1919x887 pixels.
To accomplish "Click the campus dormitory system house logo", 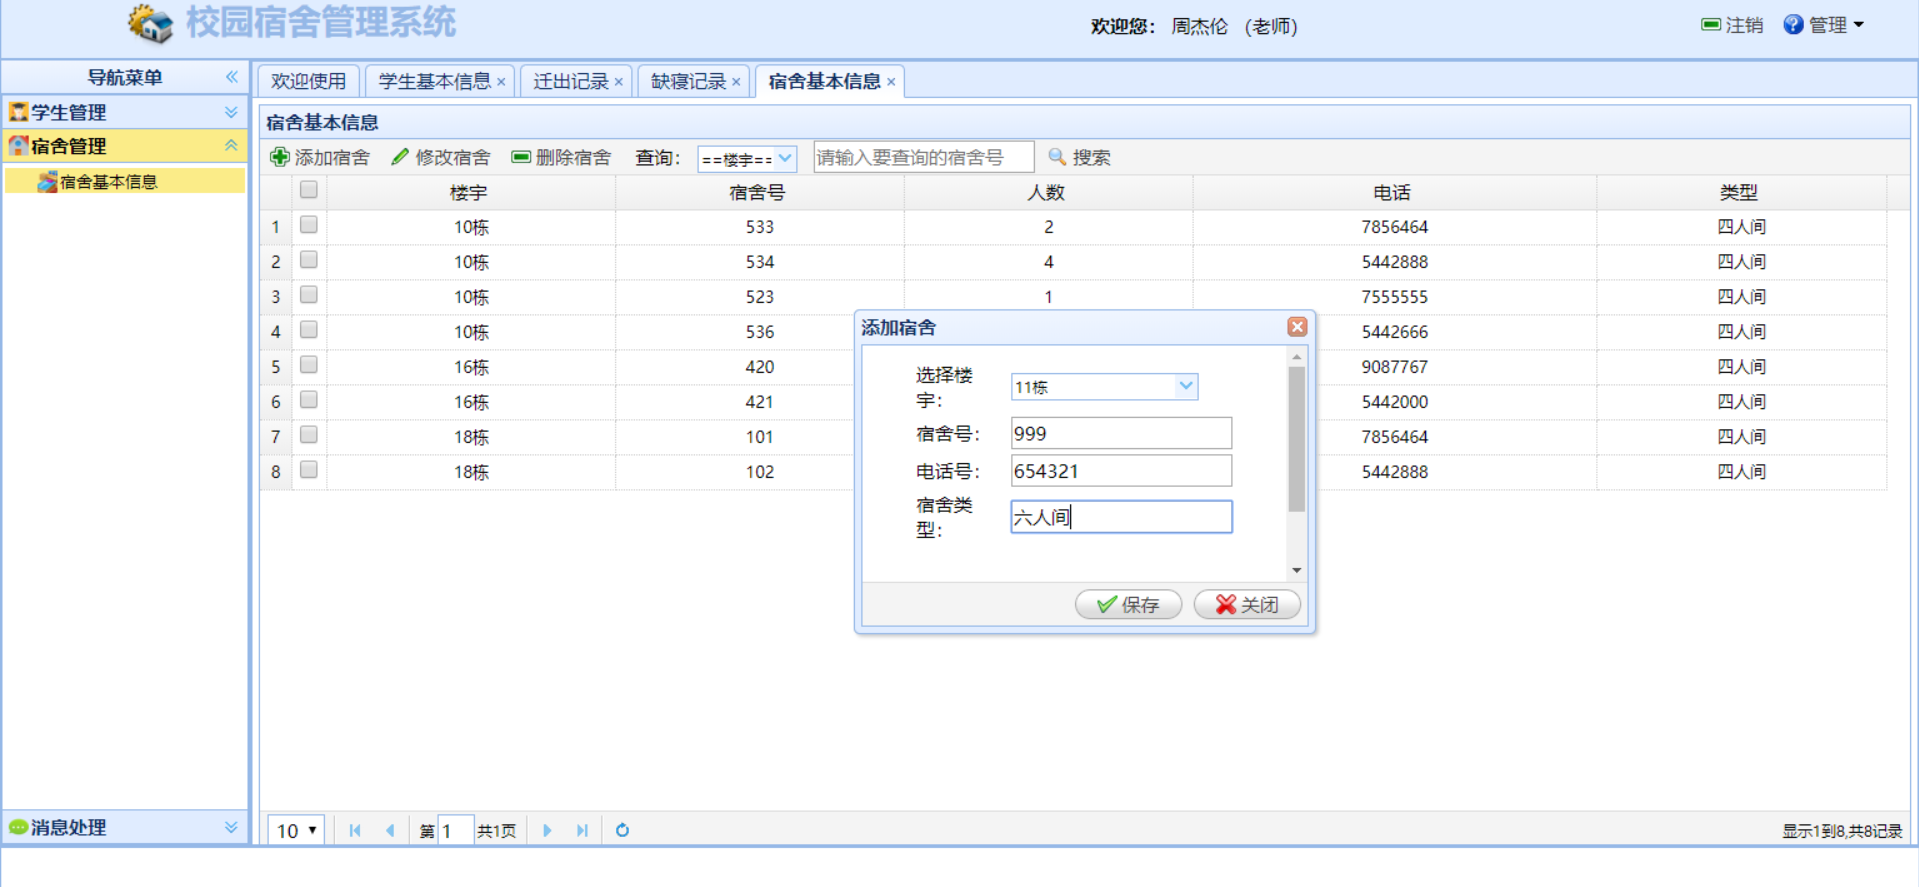I will (151, 23).
